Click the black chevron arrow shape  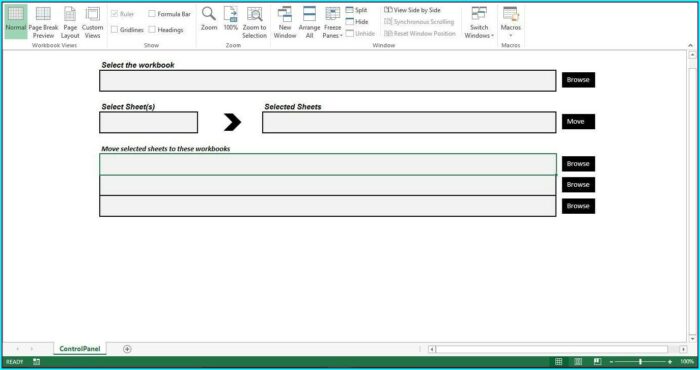[232, 122]
